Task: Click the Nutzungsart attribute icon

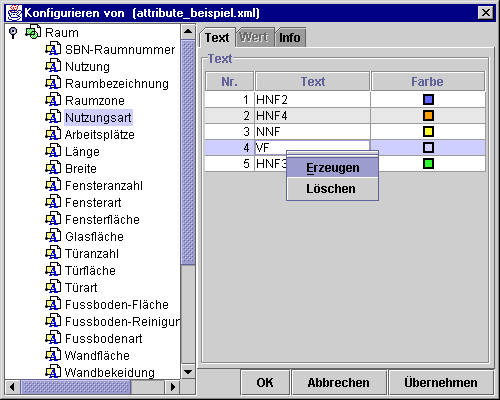Action: 53,117
